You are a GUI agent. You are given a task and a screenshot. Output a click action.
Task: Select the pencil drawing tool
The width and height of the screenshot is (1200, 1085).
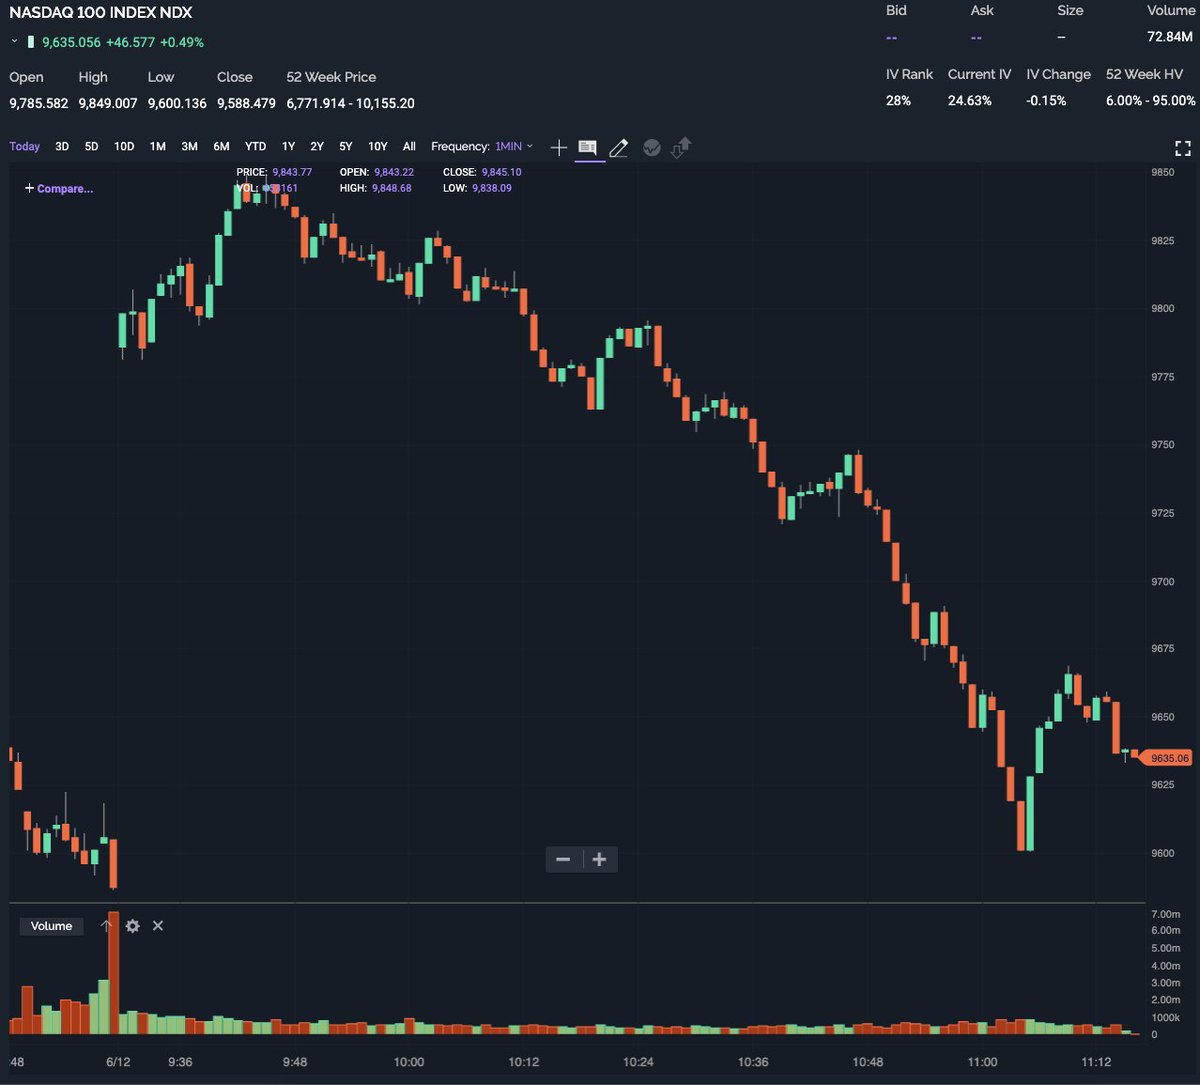coord(618,147)
